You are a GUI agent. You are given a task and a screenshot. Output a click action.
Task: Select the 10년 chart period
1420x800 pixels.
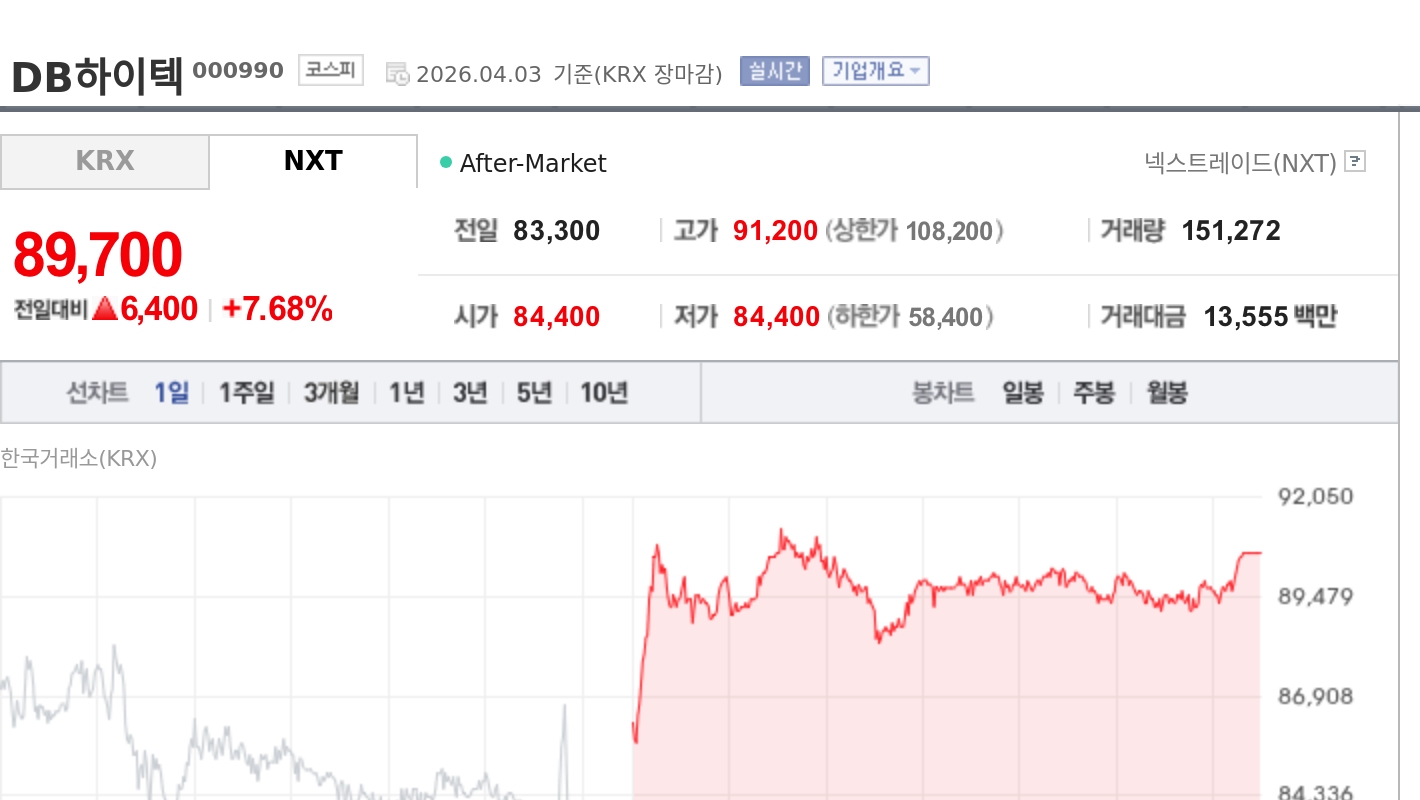(603, 392)
